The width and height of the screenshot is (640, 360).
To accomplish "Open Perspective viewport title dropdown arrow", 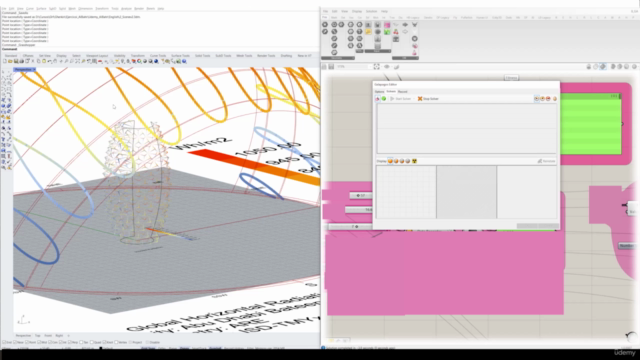I will pyautogui.click(x=34, y=69).
